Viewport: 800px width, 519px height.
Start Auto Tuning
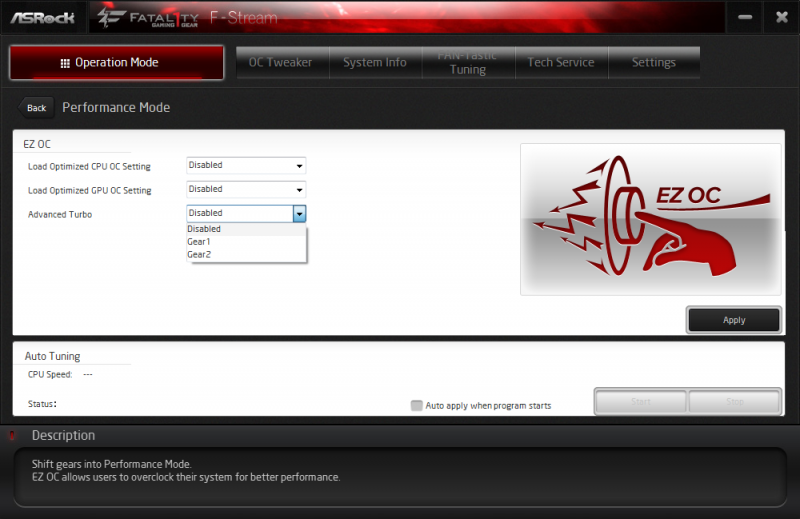point(641,402)
